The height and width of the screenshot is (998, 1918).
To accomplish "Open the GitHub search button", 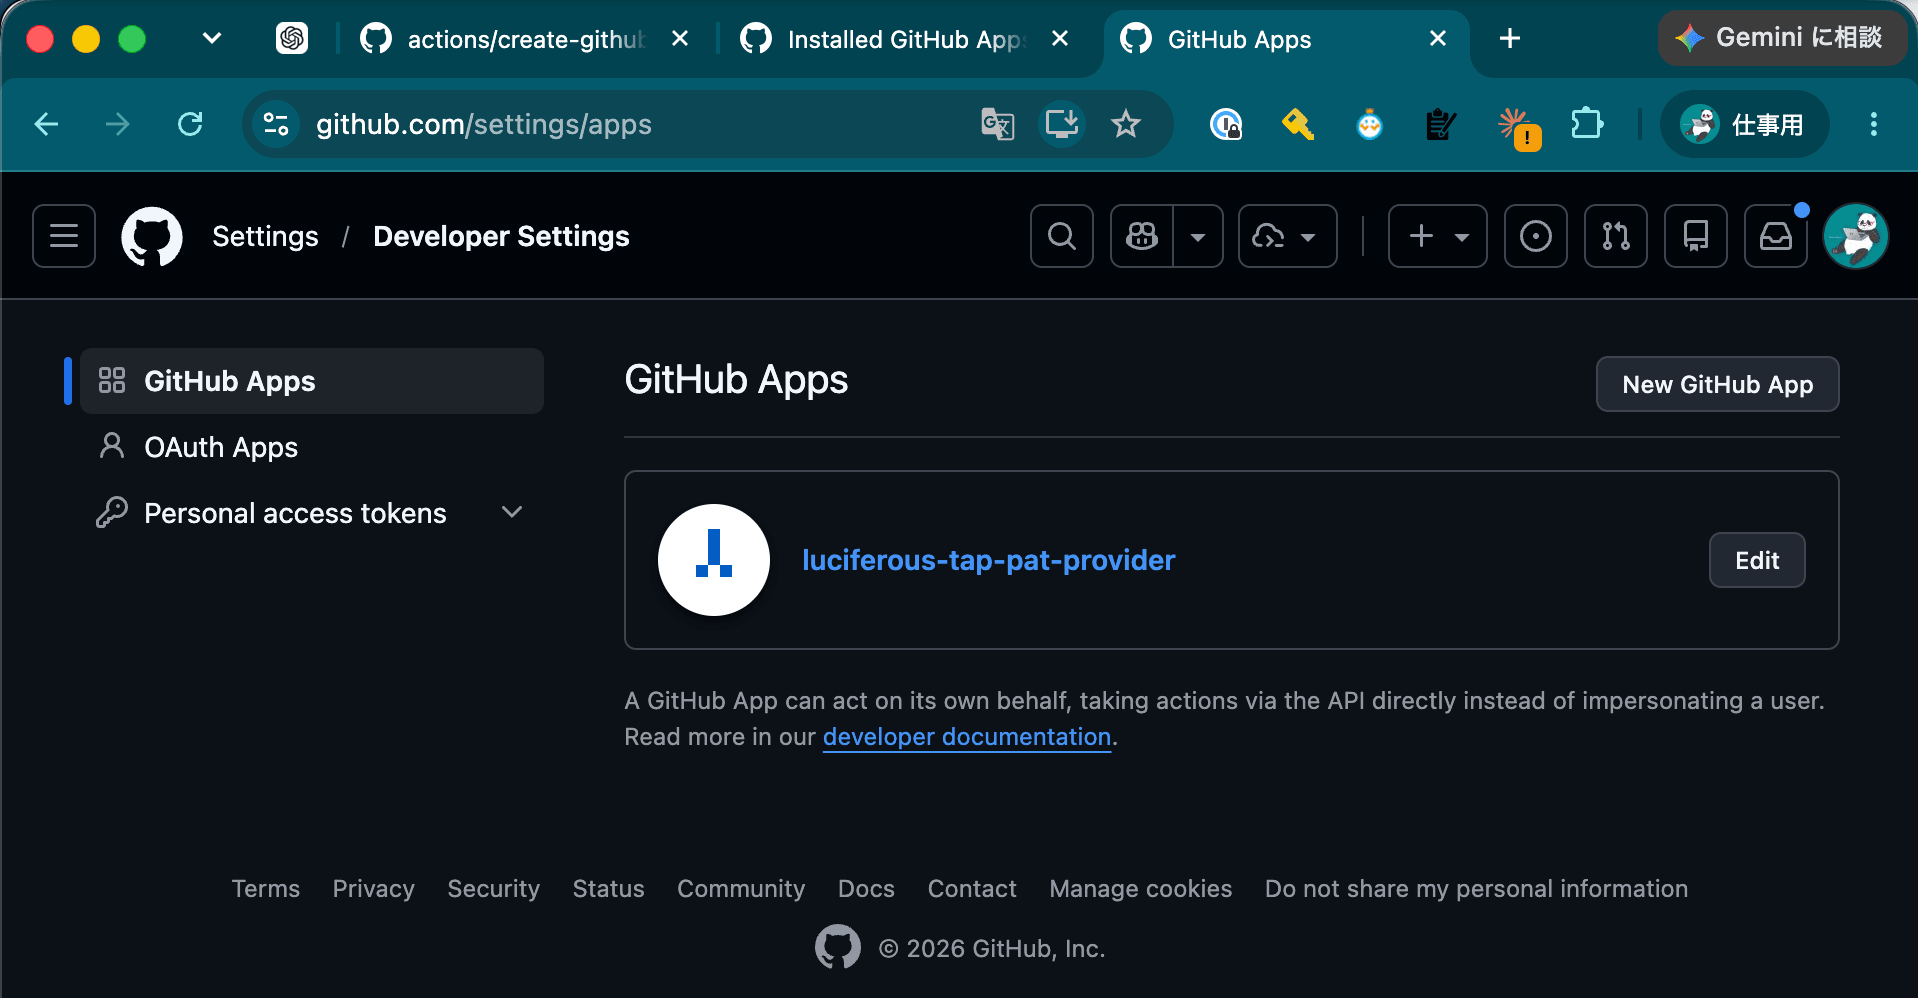I will coord(1062,236).
